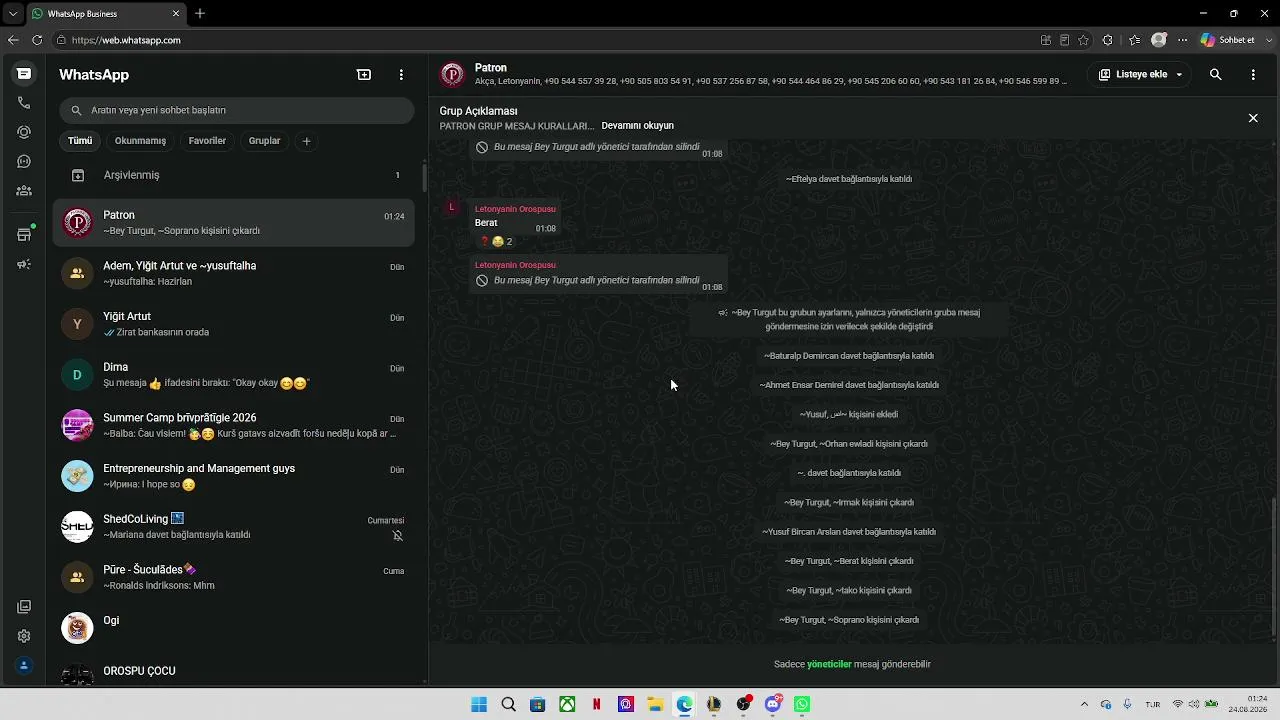Open the Patron chat in the list
The height and width of the screenshot is (720, 1280).
click(x=235, y=222)
